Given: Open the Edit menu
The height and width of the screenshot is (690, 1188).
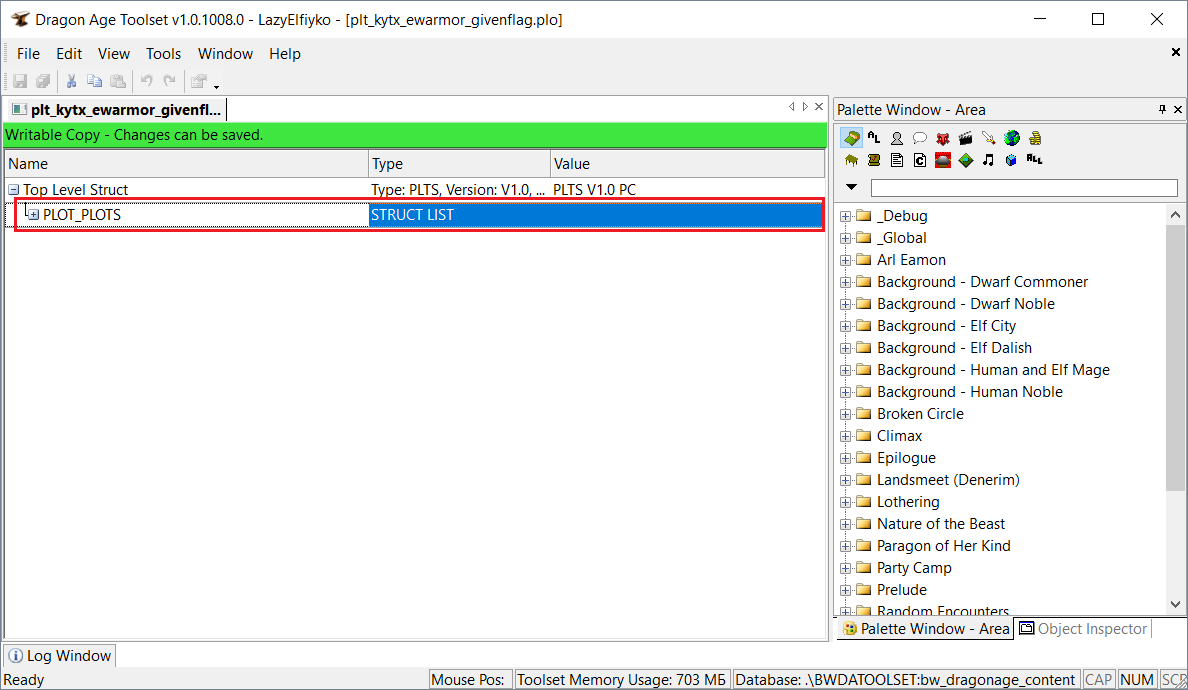Looking at the screenshot, I should pyautogui.click(x=69, y=54).
